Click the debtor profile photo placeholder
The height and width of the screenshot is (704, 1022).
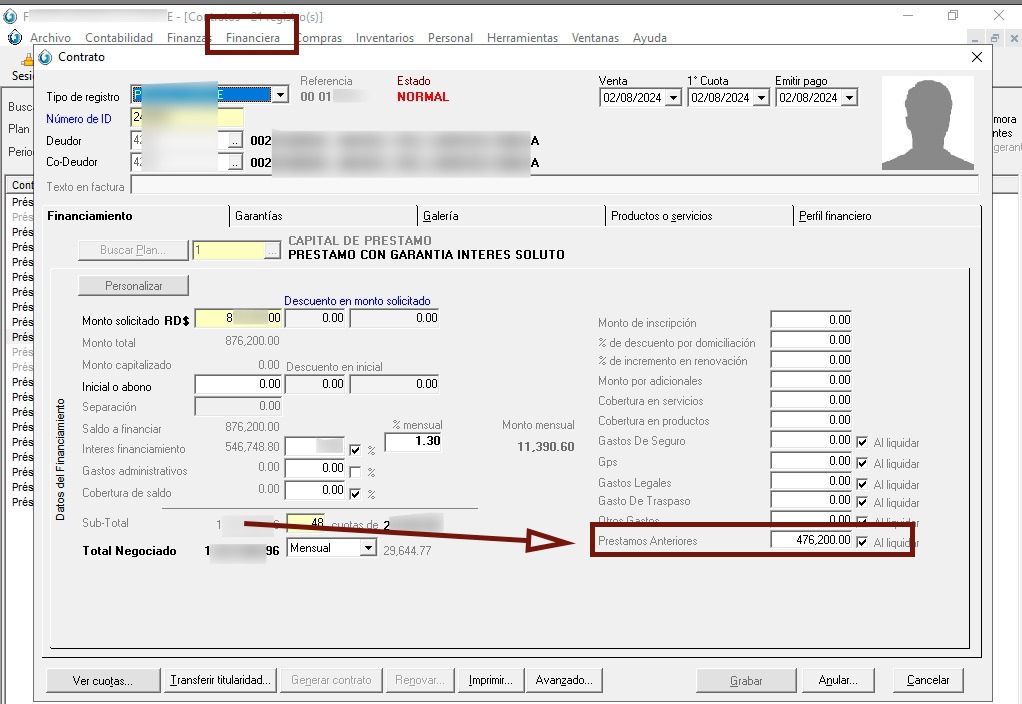point(927,124)
